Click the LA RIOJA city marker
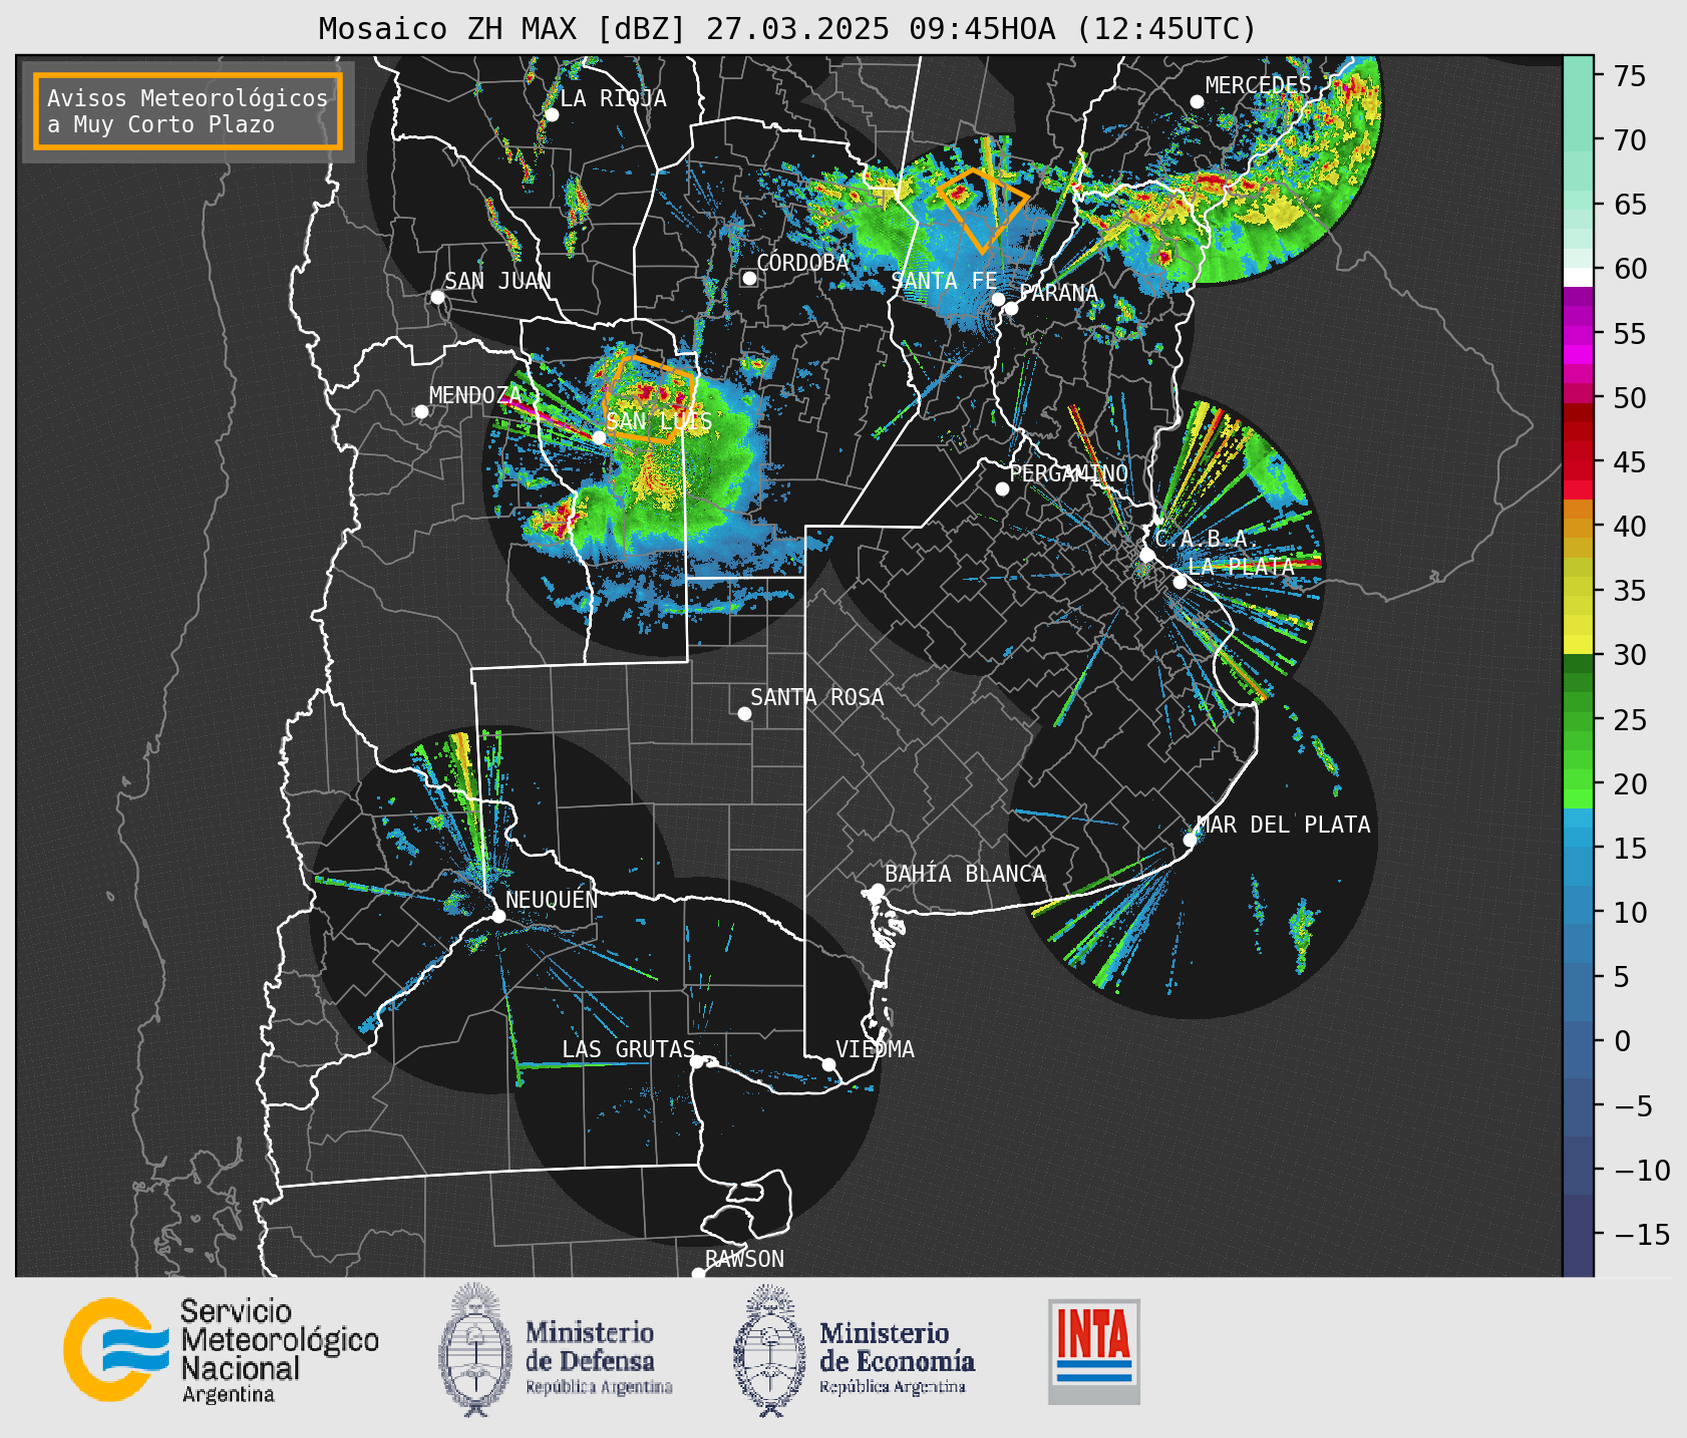 551,115
